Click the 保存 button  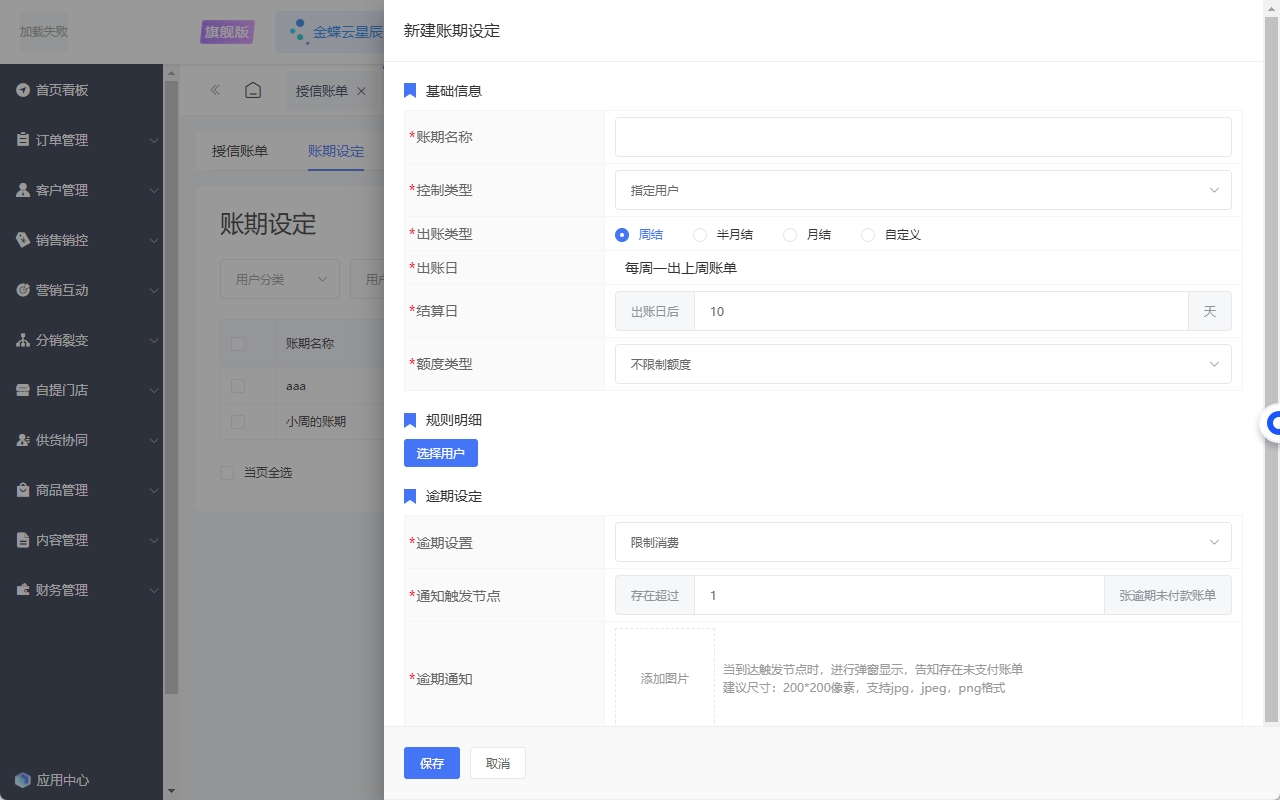432,763
